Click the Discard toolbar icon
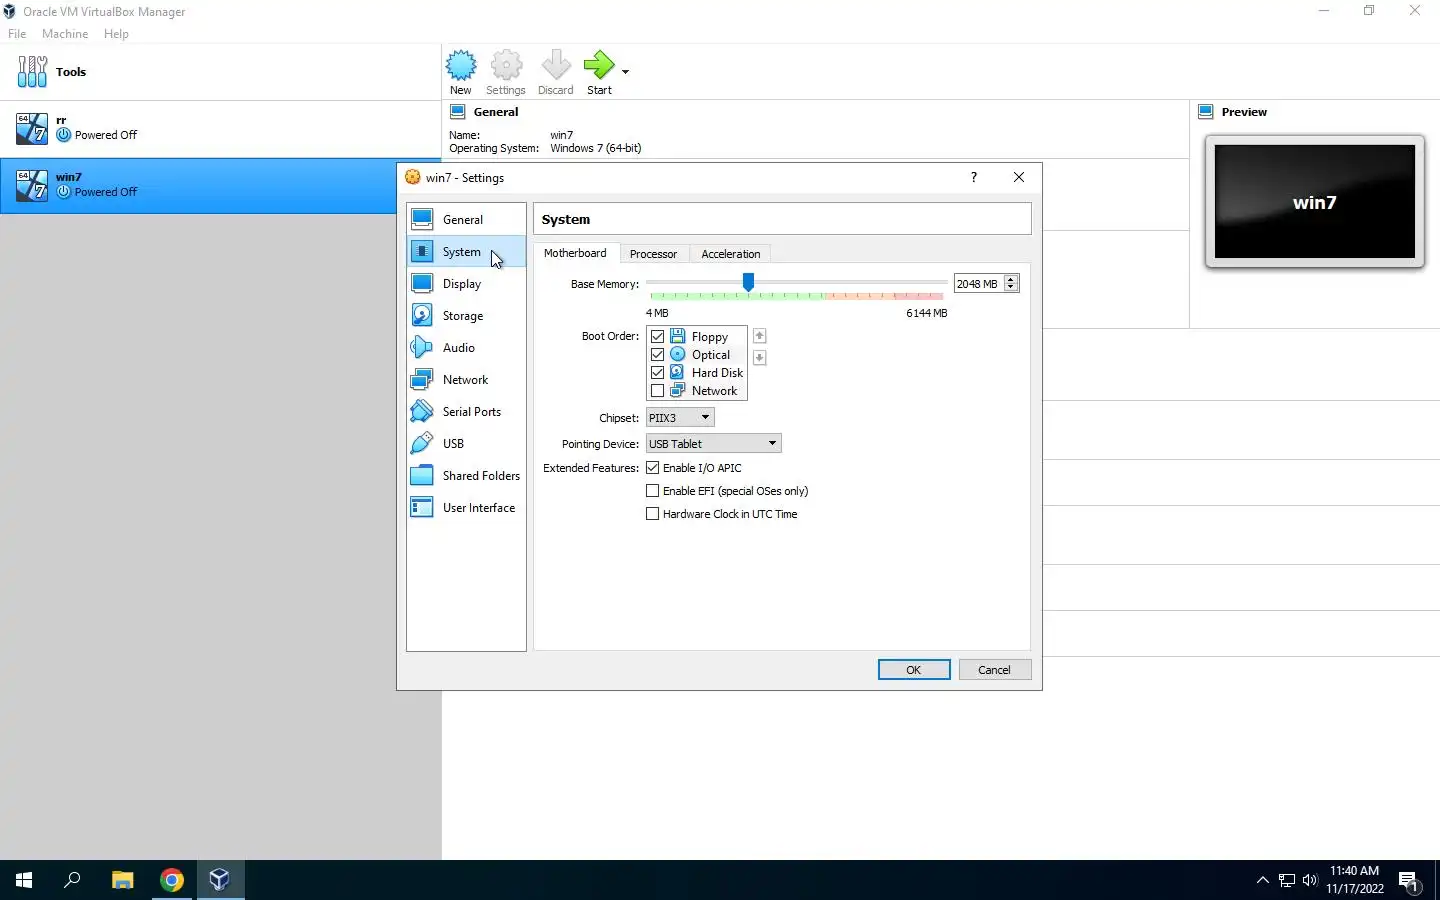 click(x=556, y=66)
